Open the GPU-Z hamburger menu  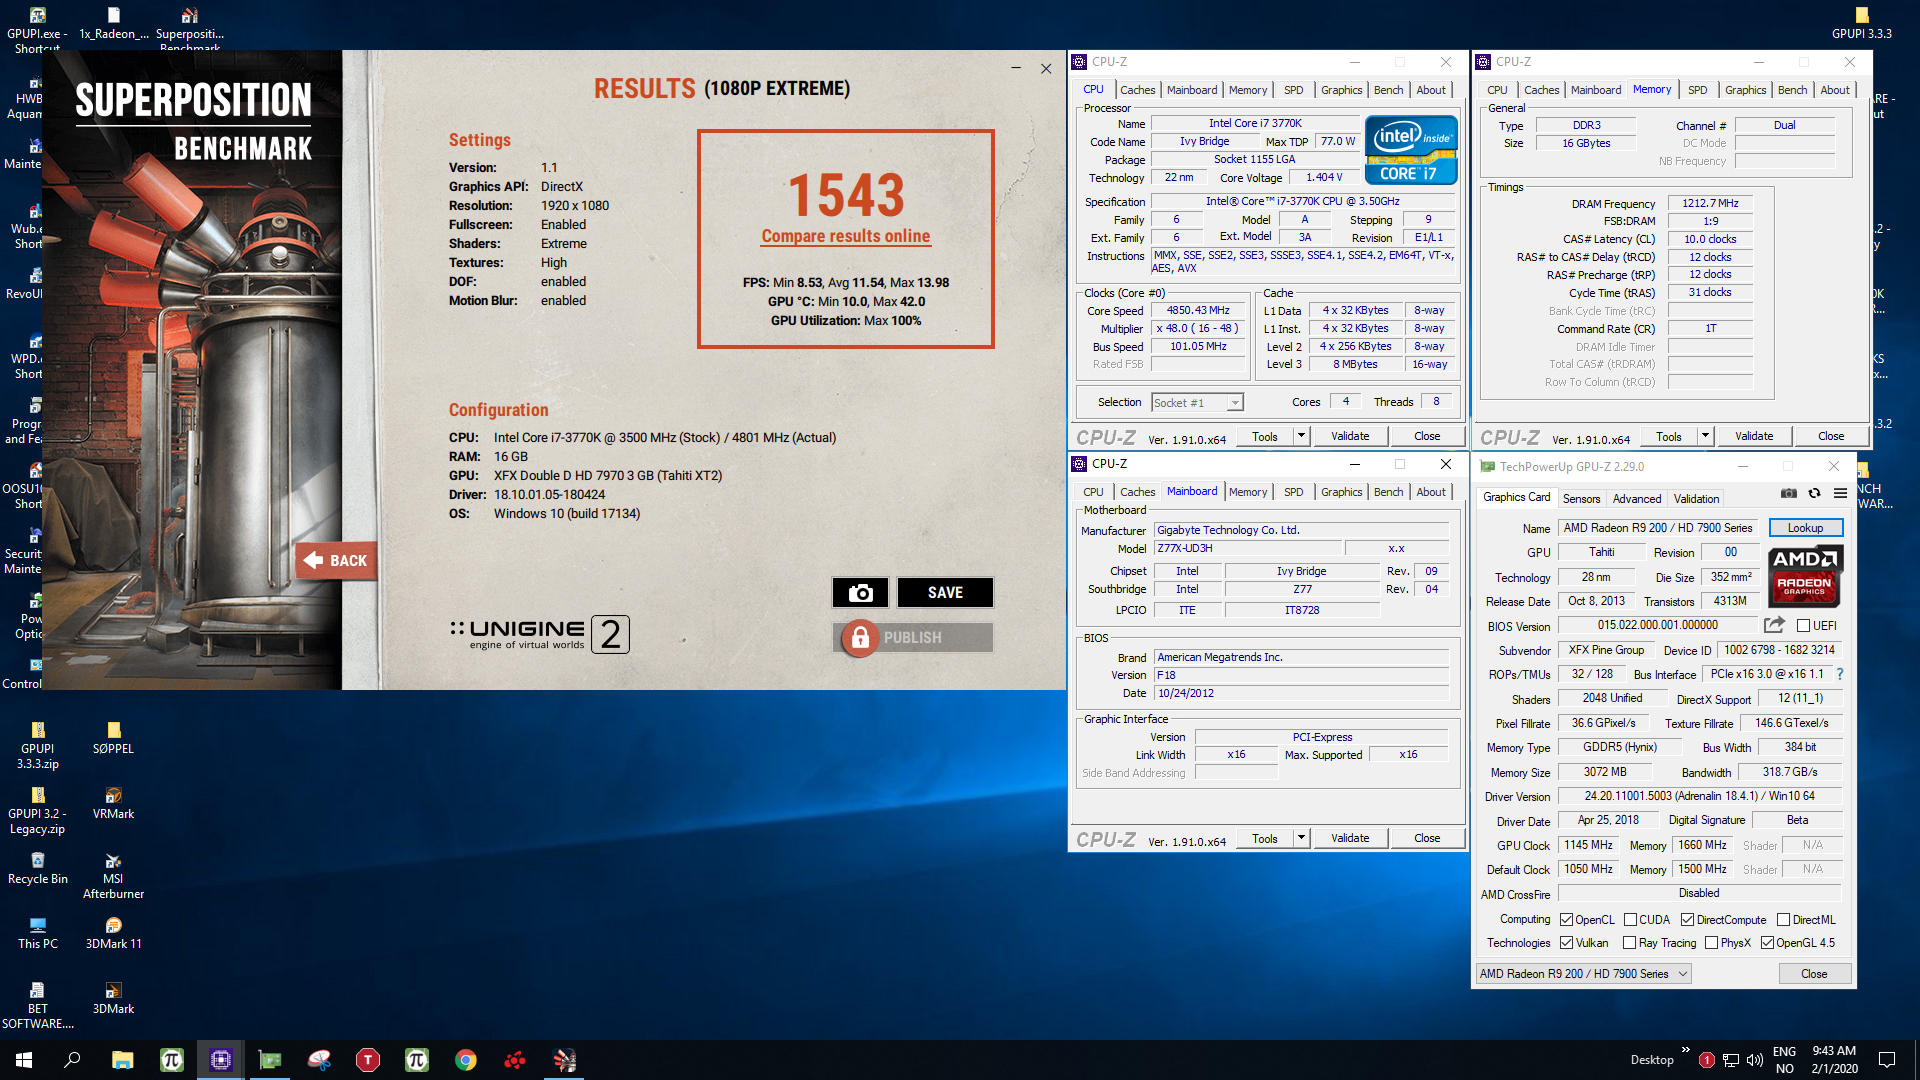click(1840, 494)
